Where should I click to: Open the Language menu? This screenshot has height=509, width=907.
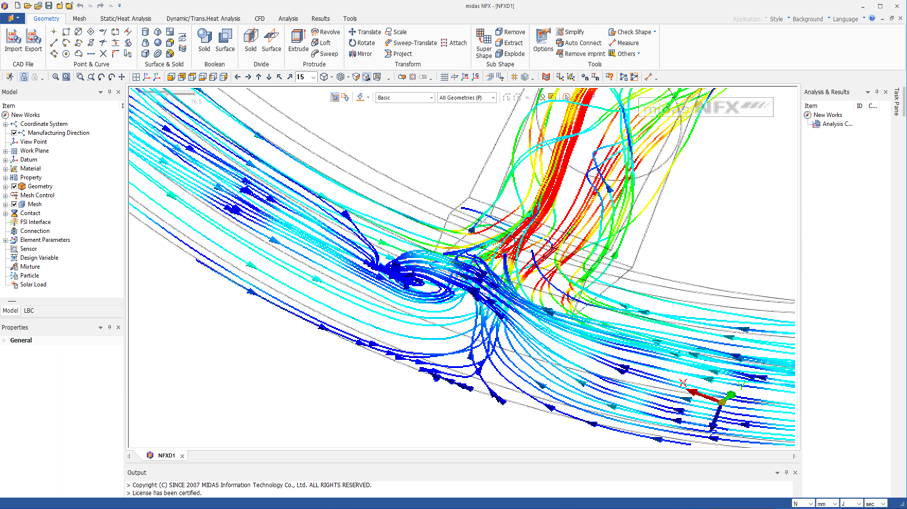point(845,19)
